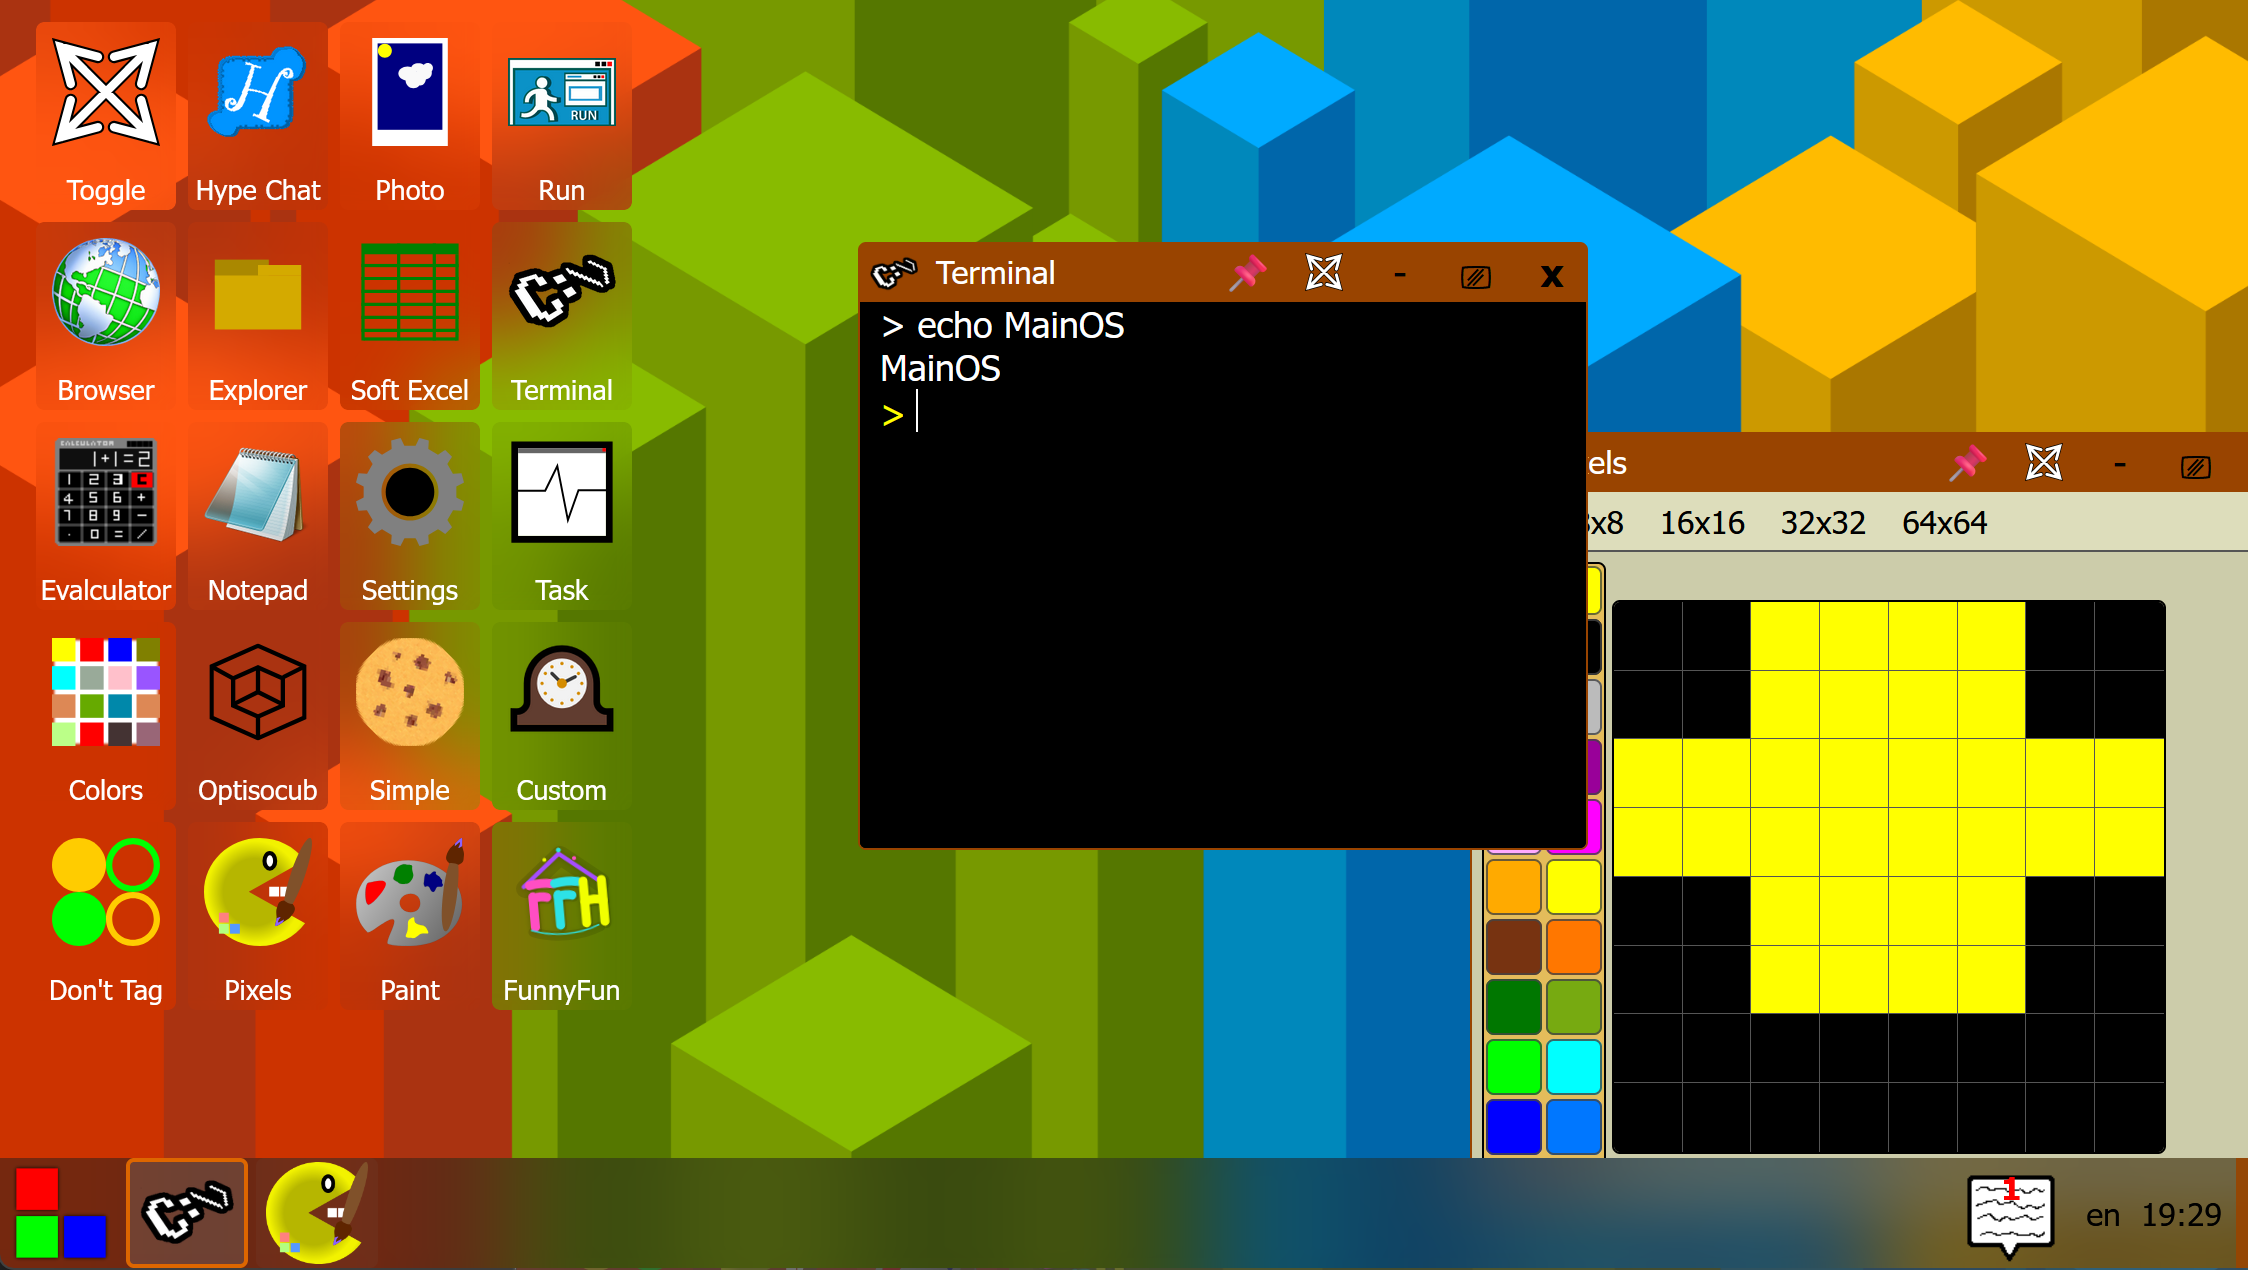This screenshot has width=2248, height=1270.
Task: Choose the dark green palette swatch
Action: coord(1513,1006)
